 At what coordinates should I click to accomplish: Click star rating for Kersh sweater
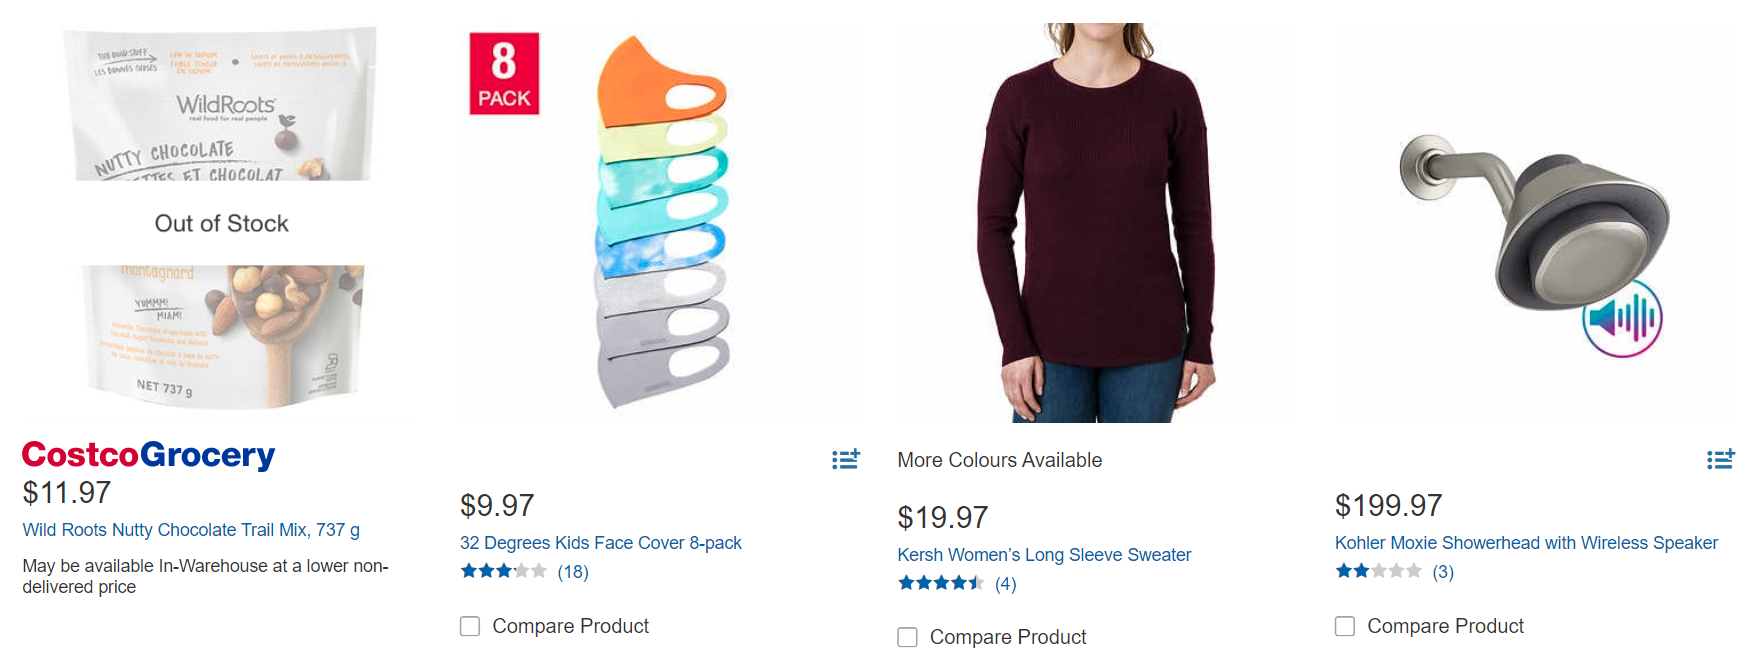pyautogui.click(x=940, y=584)
